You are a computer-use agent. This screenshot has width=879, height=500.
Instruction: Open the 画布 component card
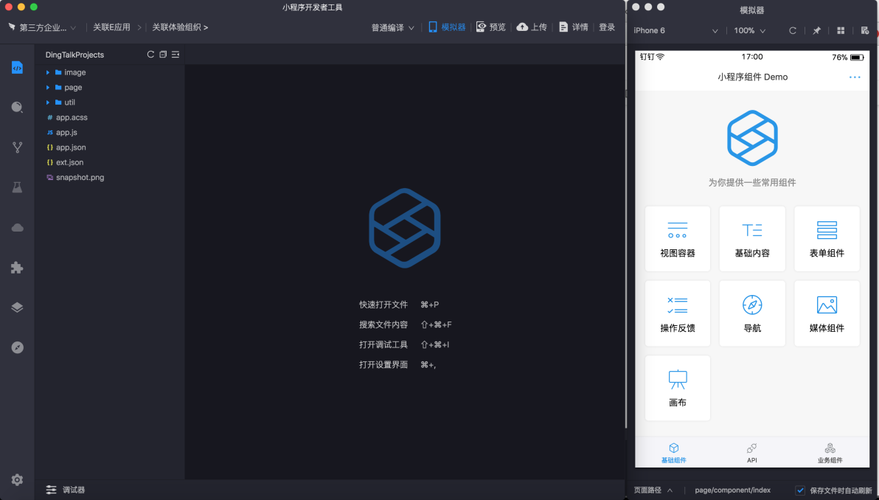pyautogui.click(x=678, y=388)
